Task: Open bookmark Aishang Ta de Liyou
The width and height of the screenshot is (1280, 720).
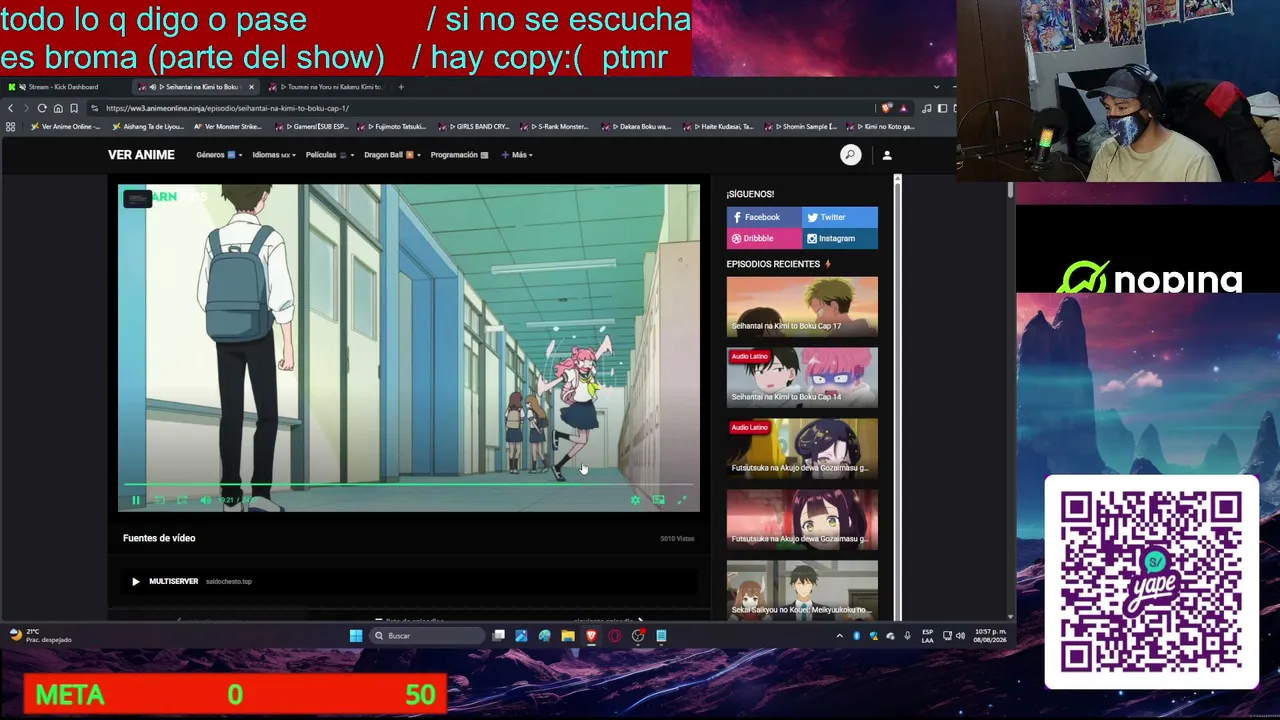Action: 147,127
